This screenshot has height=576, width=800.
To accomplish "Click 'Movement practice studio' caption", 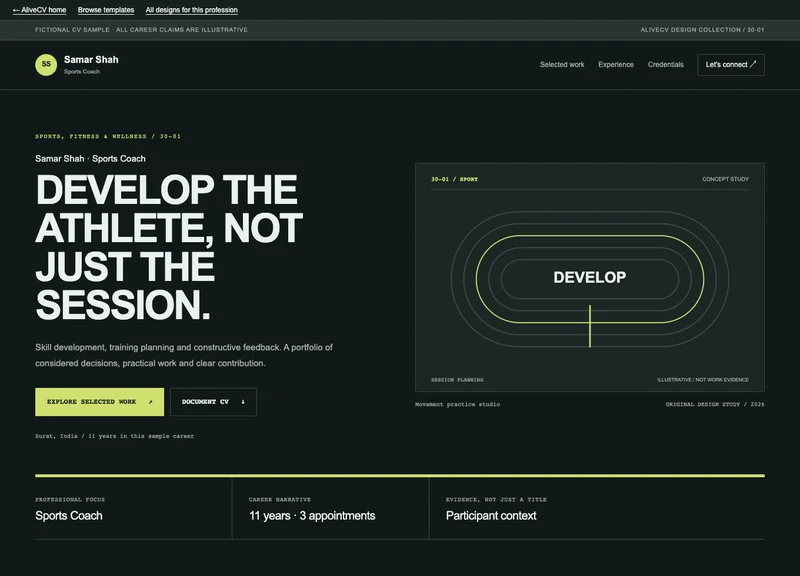I will [x=457, y=405].
